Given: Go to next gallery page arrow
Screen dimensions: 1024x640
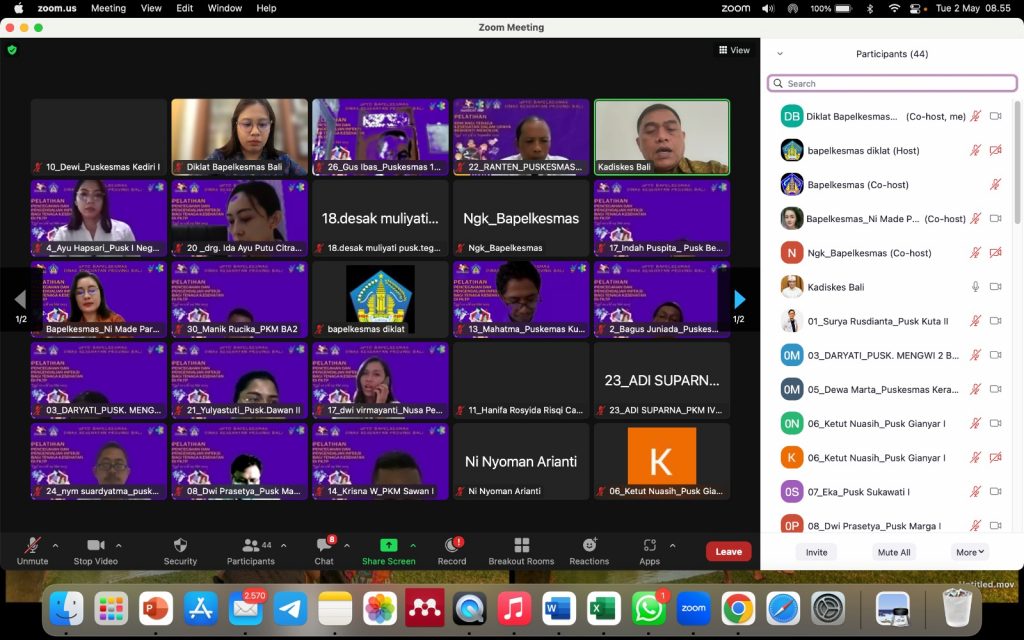Looking at the screenshot, I should point(739,300).
